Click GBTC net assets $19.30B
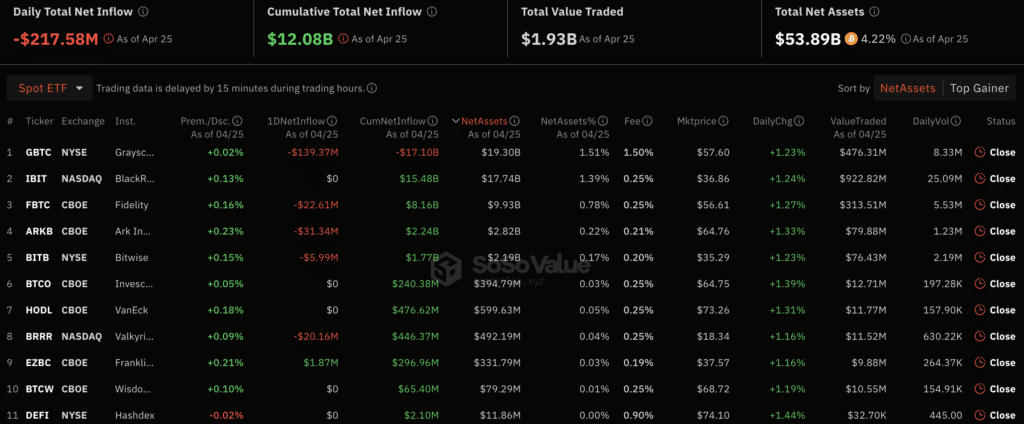The width and height of the screenshot is (1024, 424). tap(502, 152)
